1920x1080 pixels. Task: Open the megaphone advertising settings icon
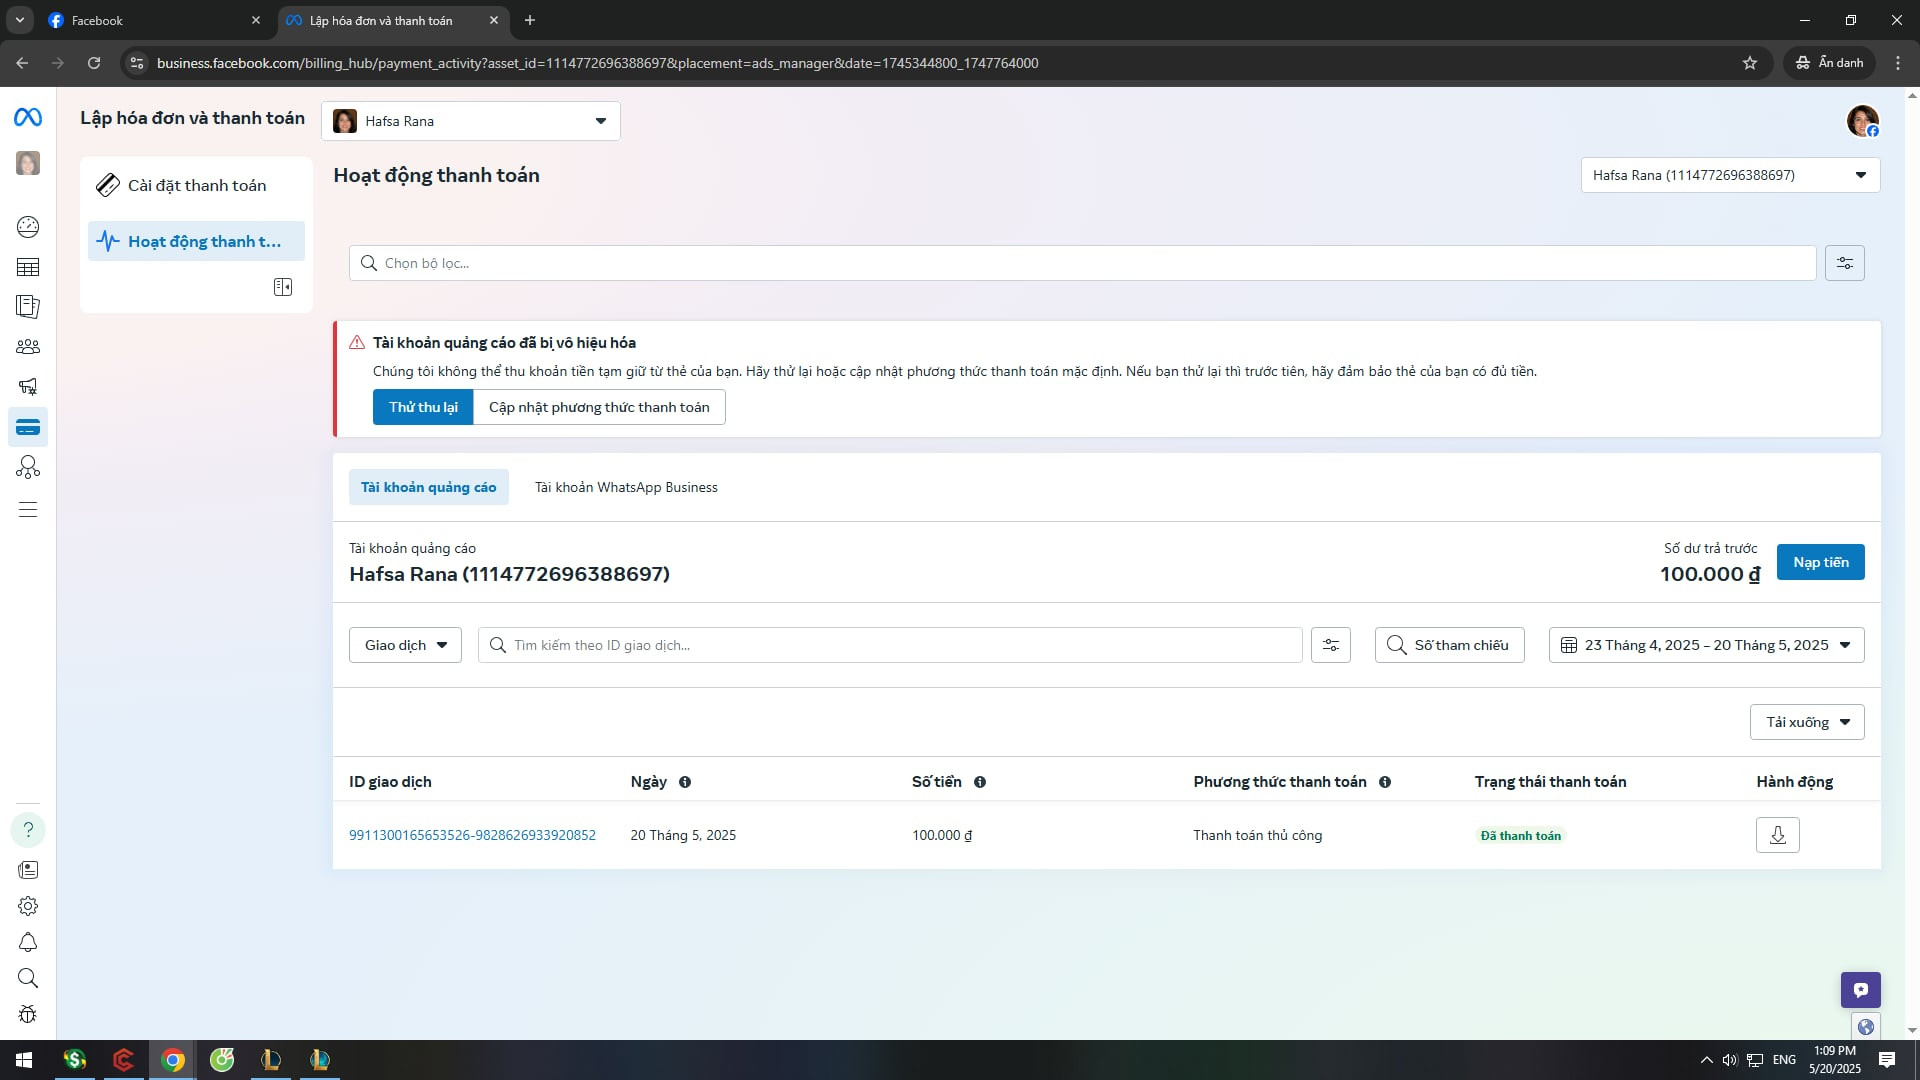28,387
